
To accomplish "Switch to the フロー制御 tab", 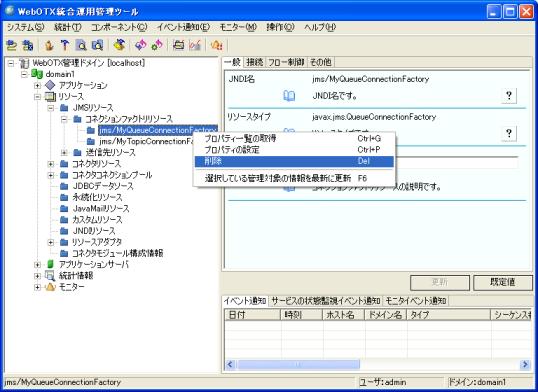I will tap(286, 62).
